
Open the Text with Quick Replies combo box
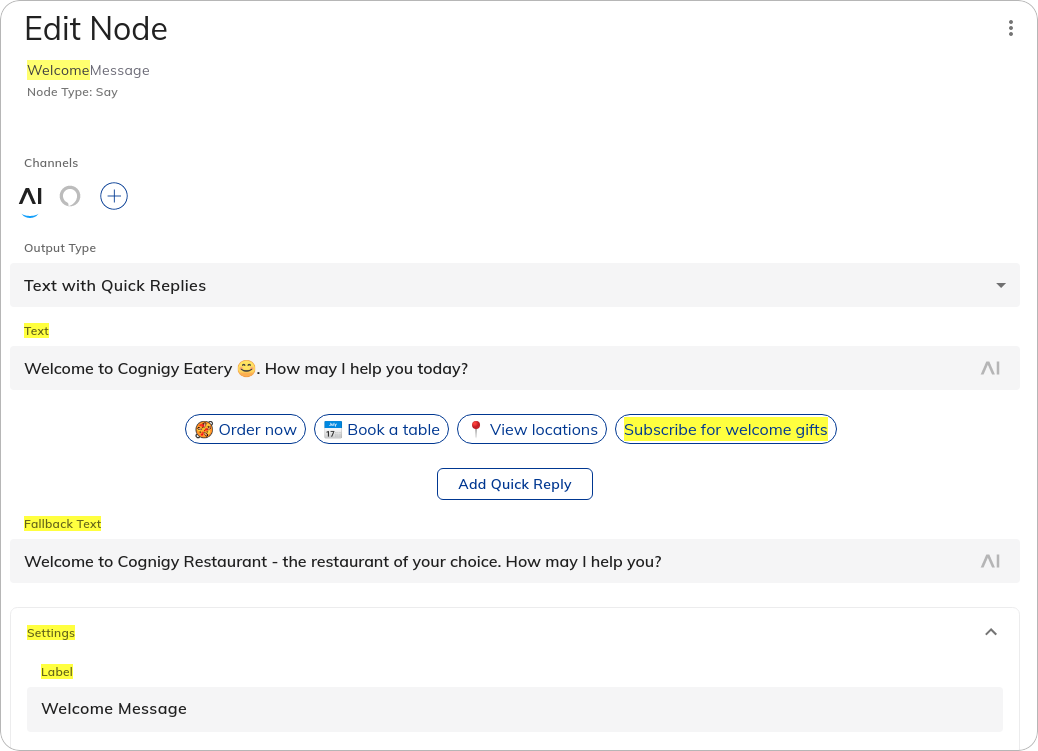500,286
